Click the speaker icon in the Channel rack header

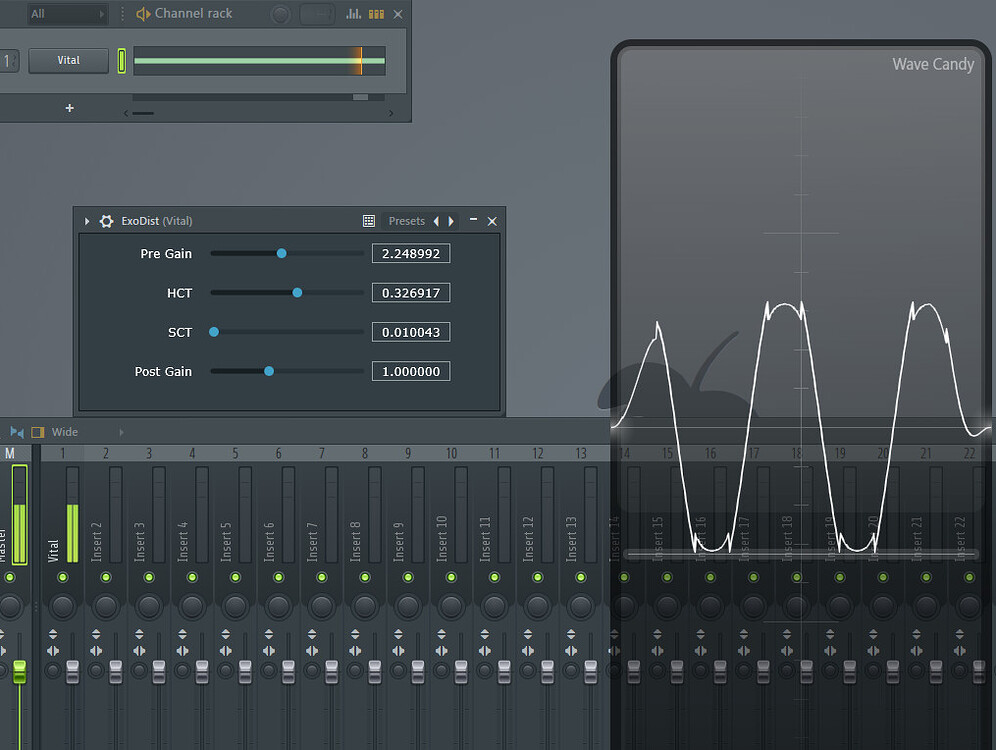pos(142,13)
